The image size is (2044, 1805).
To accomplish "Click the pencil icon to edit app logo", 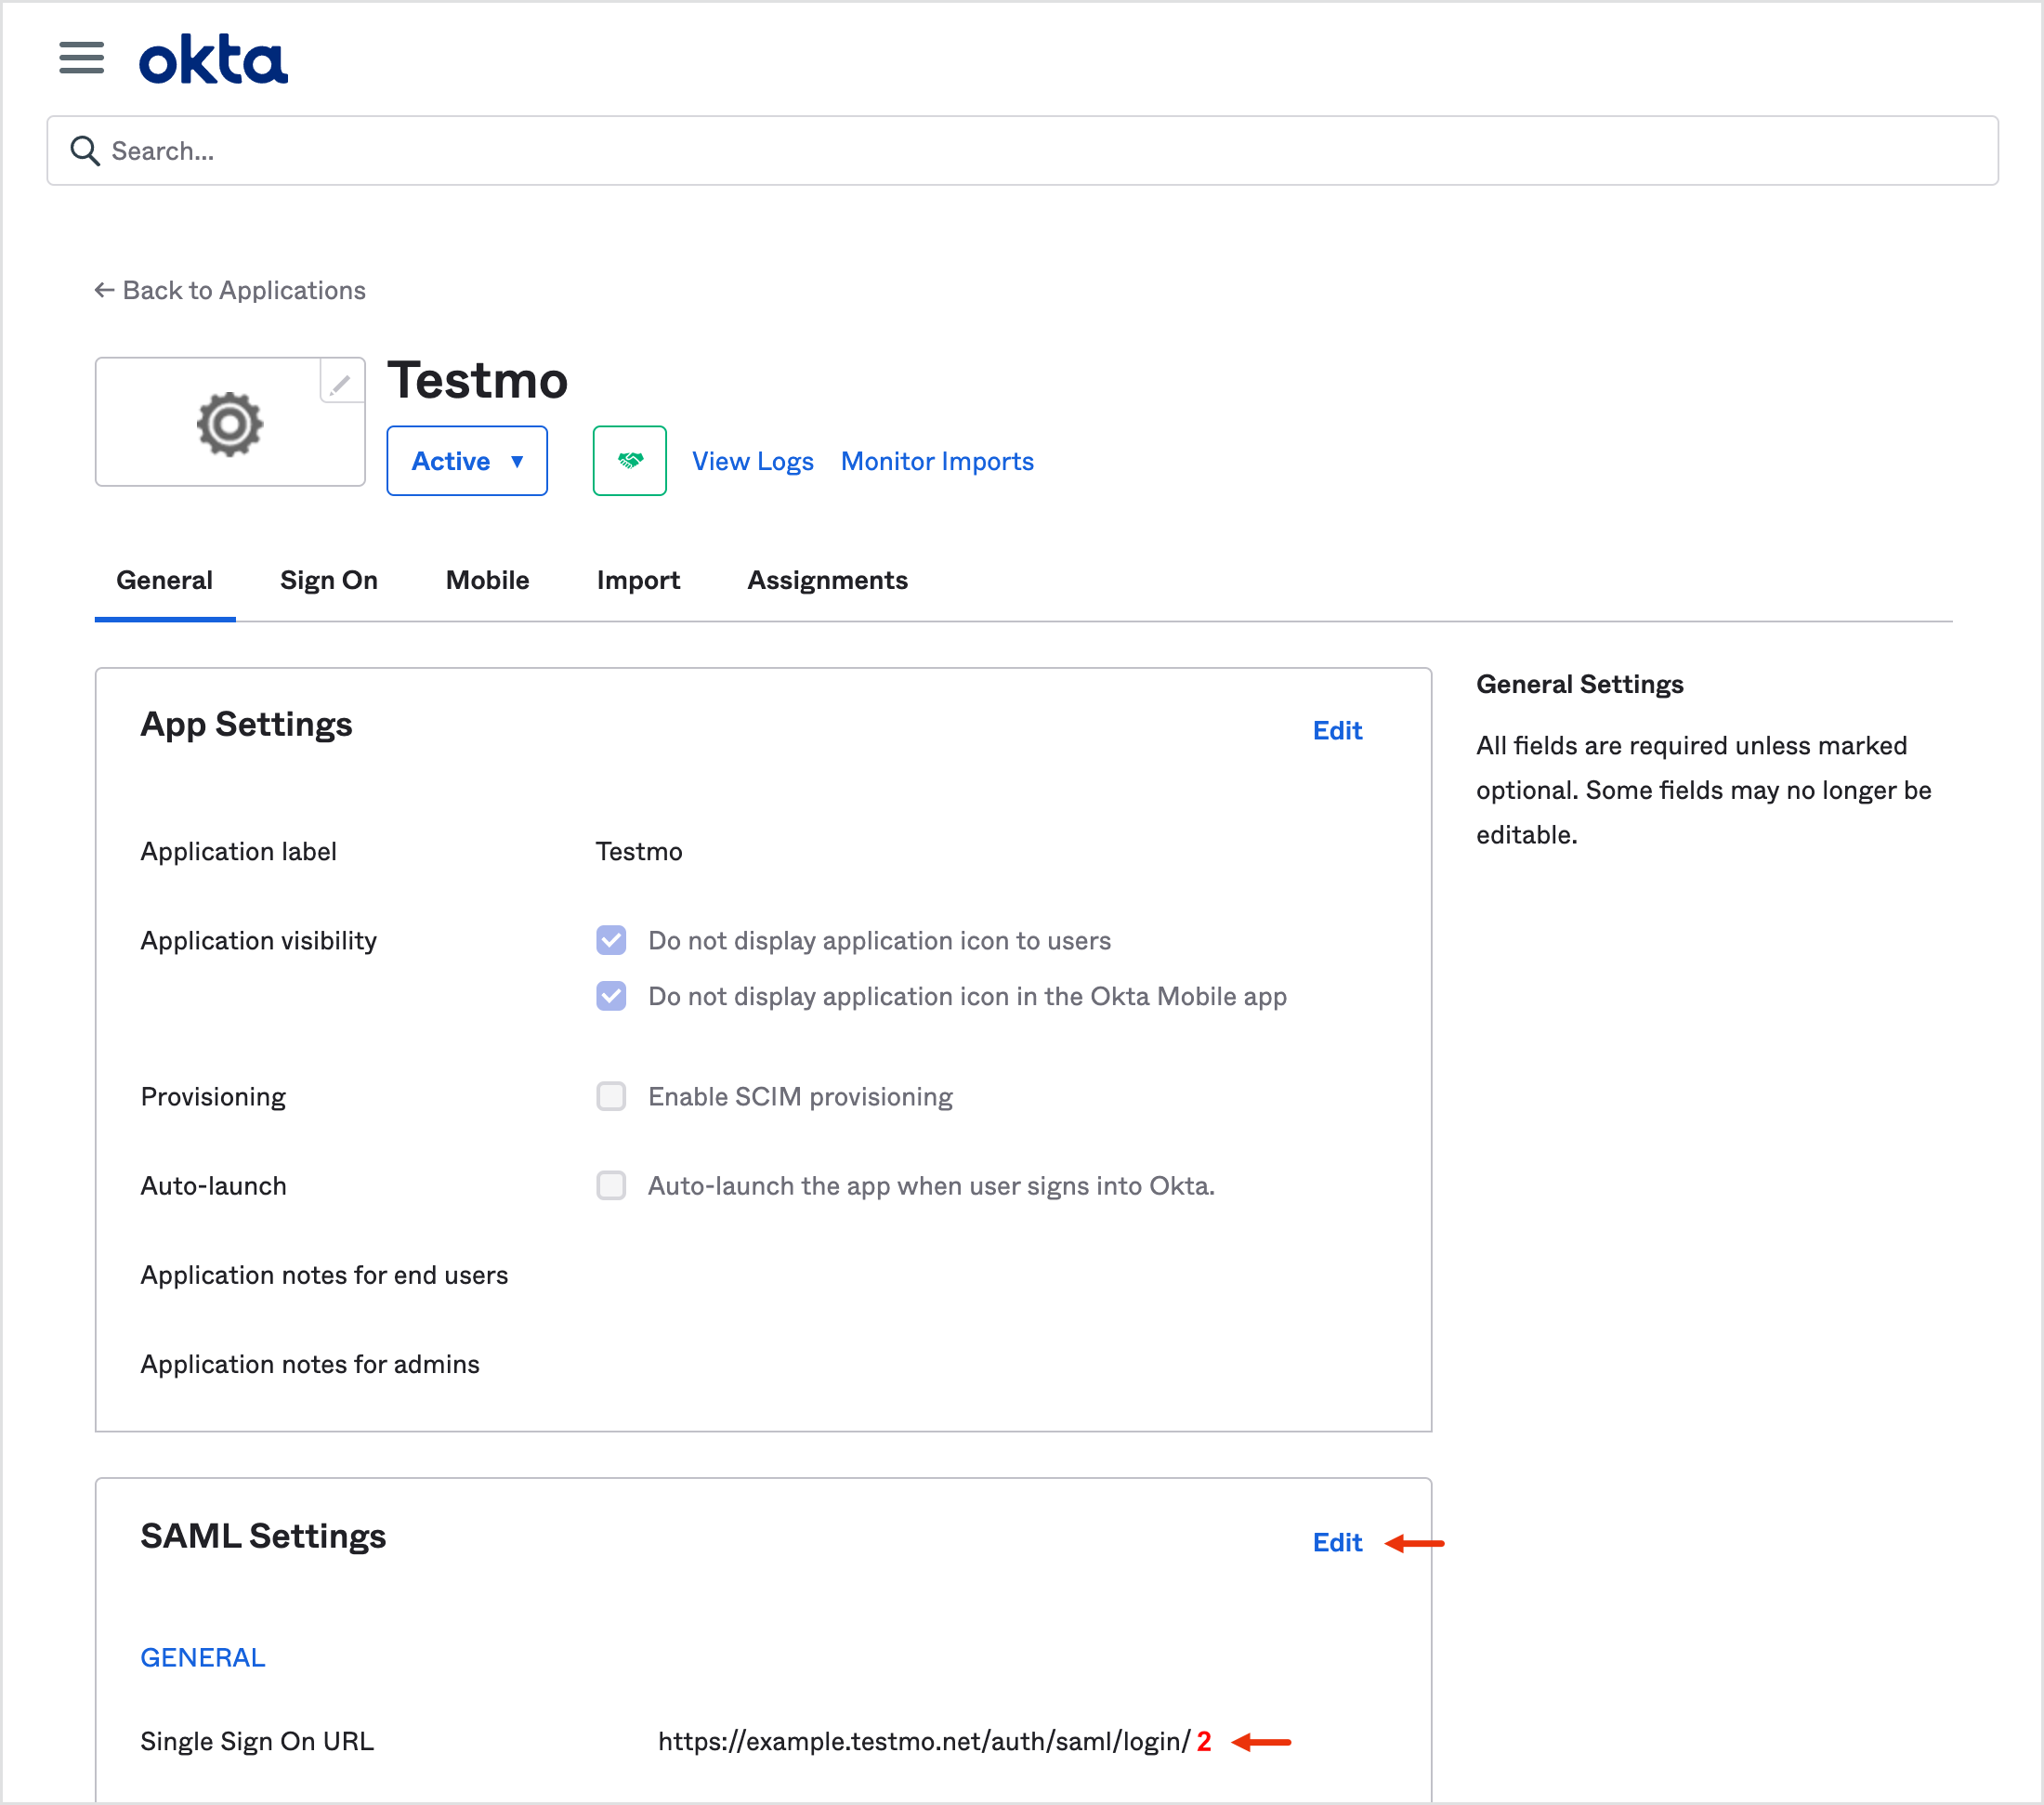I will click(x=341, y=383).
